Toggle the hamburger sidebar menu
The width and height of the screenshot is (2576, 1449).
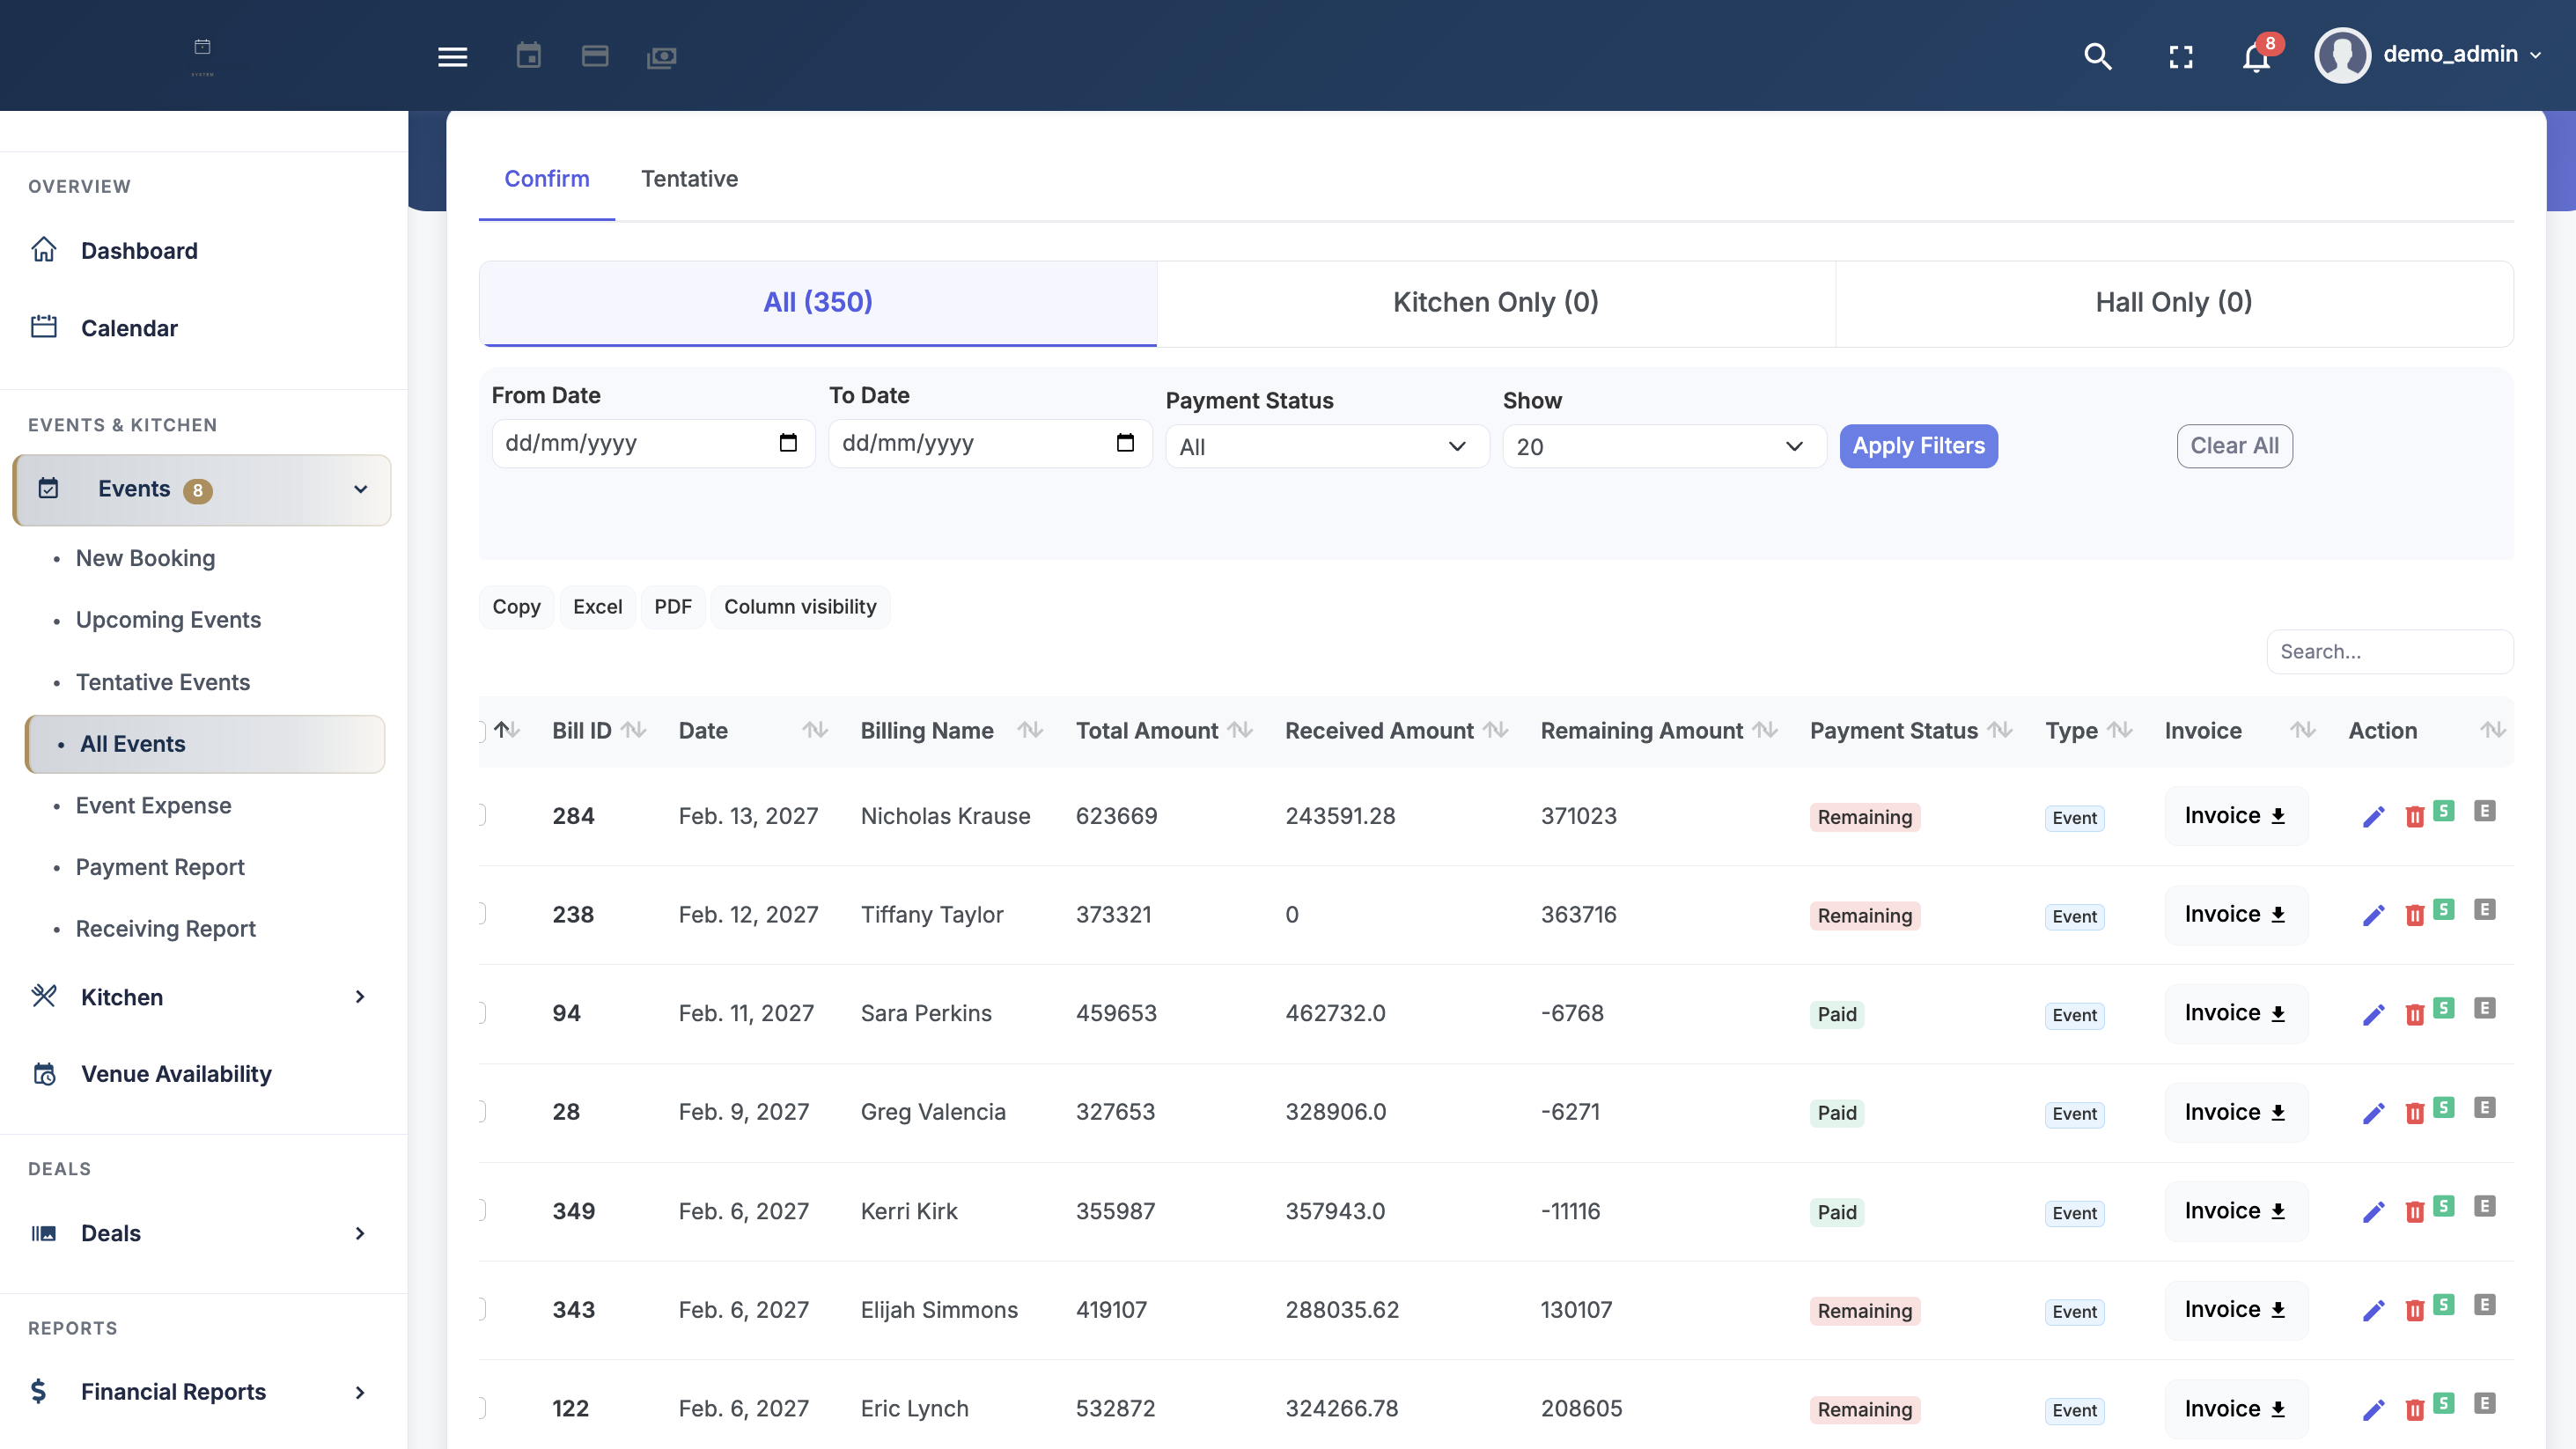[452, 57]
